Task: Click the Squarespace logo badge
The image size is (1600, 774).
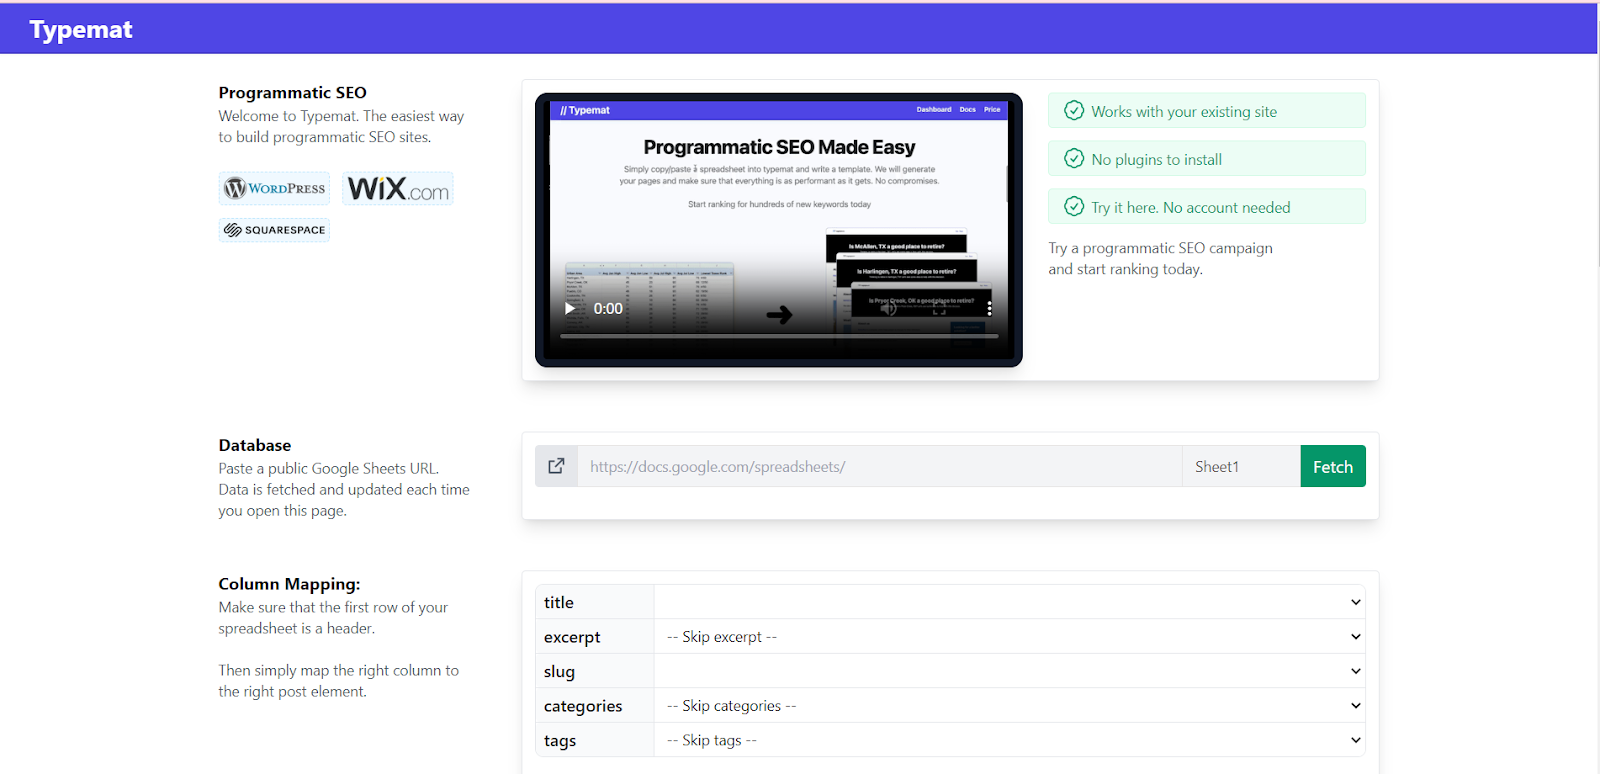Action: click(274, 230)
